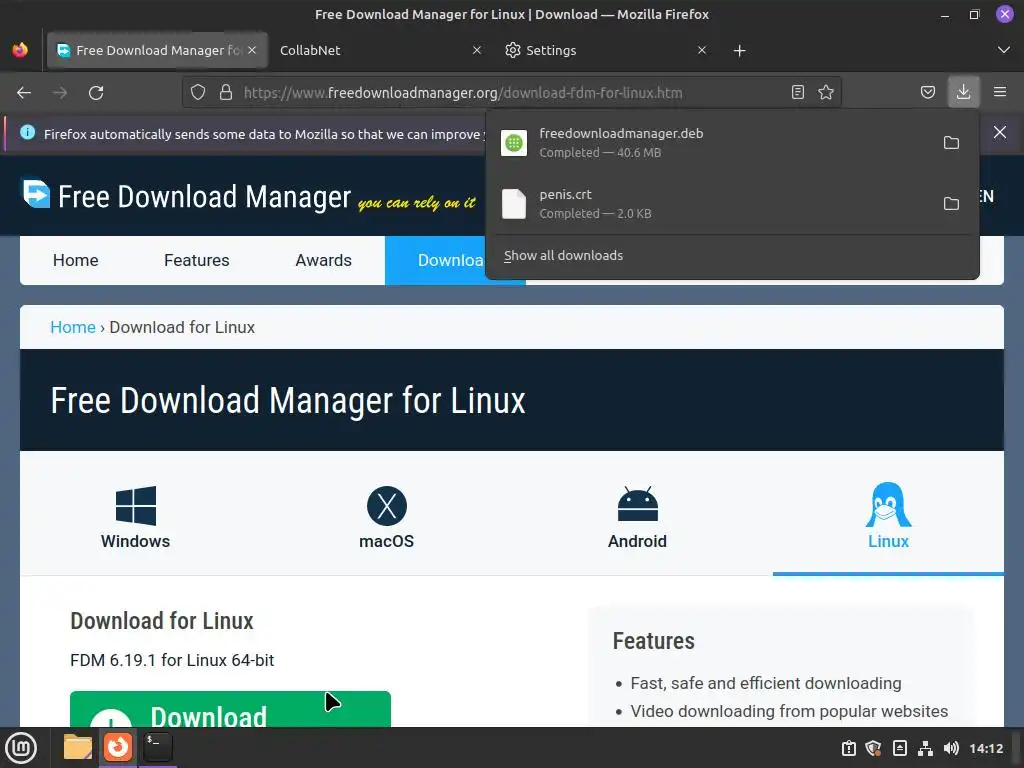Open the tracking protection shield

coord(198,92)
